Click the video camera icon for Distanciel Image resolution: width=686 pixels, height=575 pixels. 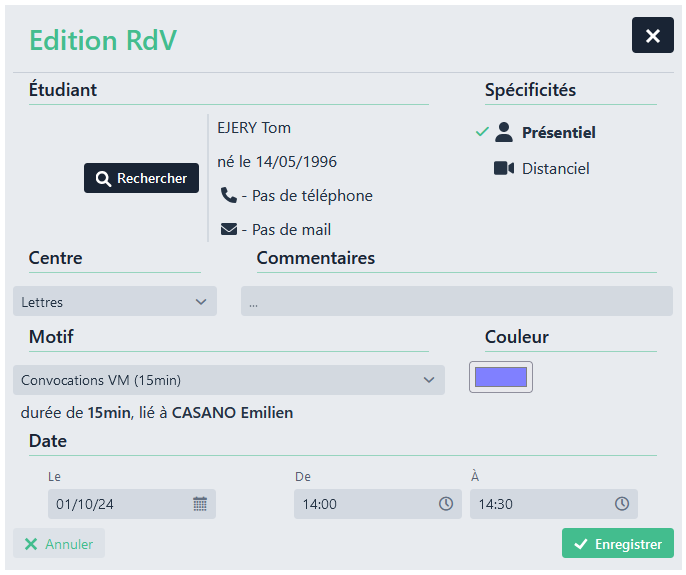[x=504, y=168]
